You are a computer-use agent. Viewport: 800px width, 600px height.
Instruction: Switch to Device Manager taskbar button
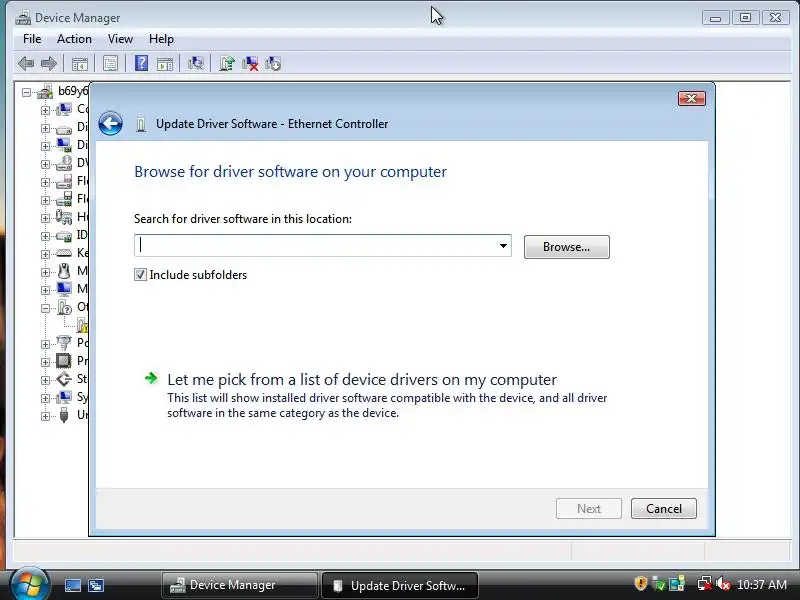(239, 585)
